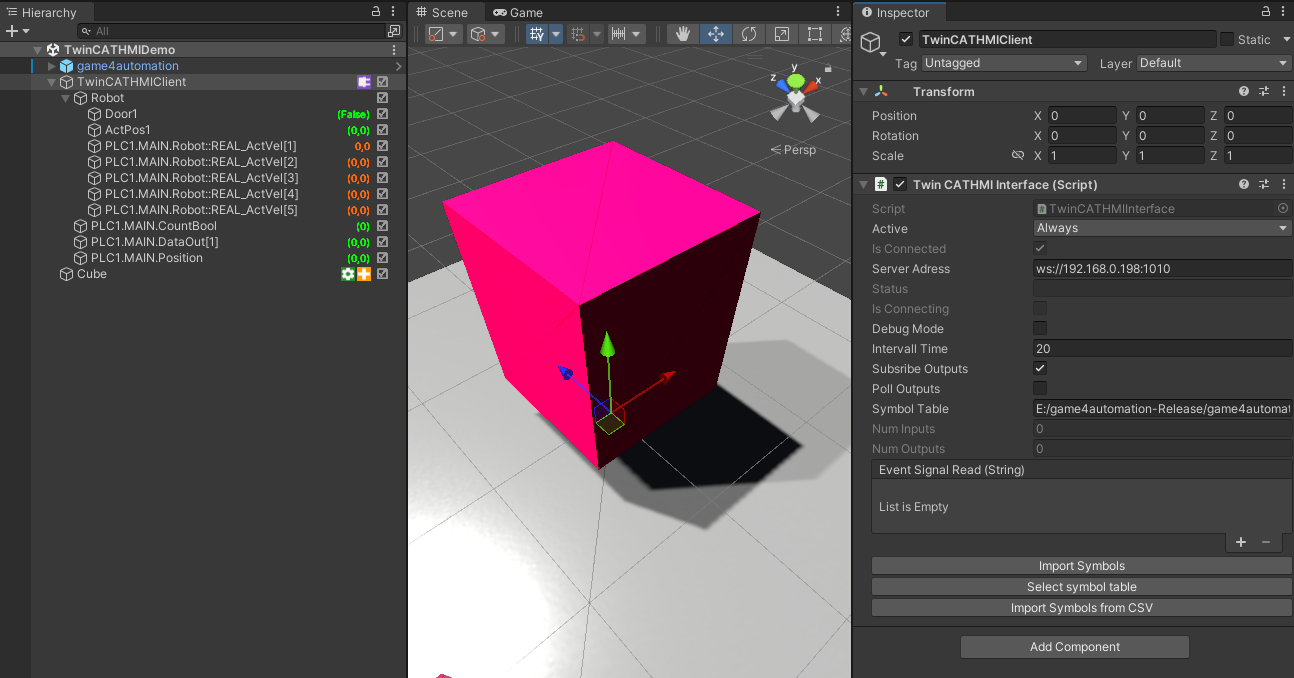Select the Rotate tool
Image resolution: width=1294 pixels, height=678 pixels.
coord(749,34)
